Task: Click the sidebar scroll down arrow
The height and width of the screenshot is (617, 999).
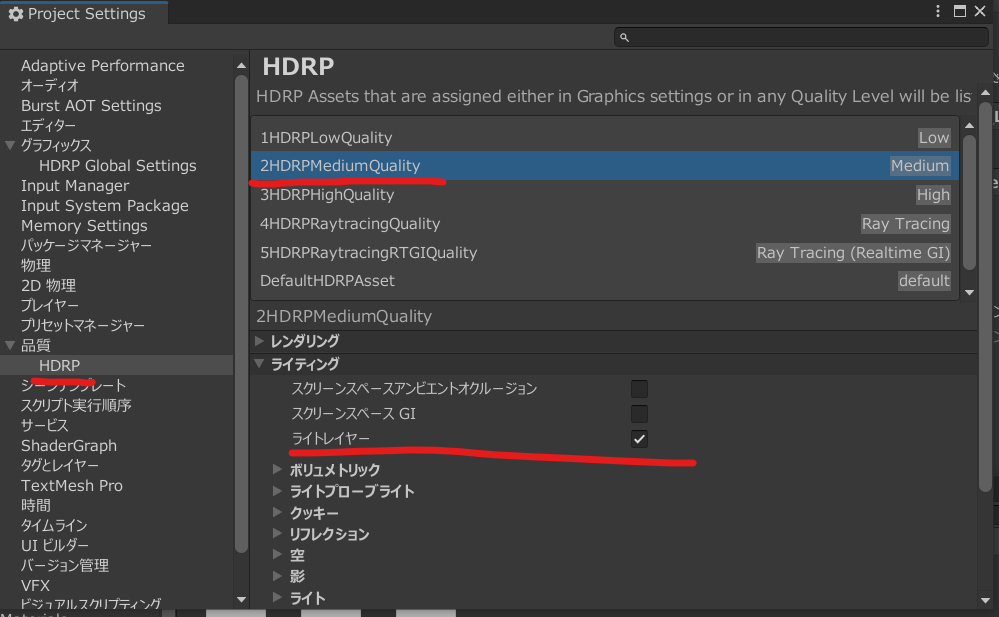Action: point(241,597)
